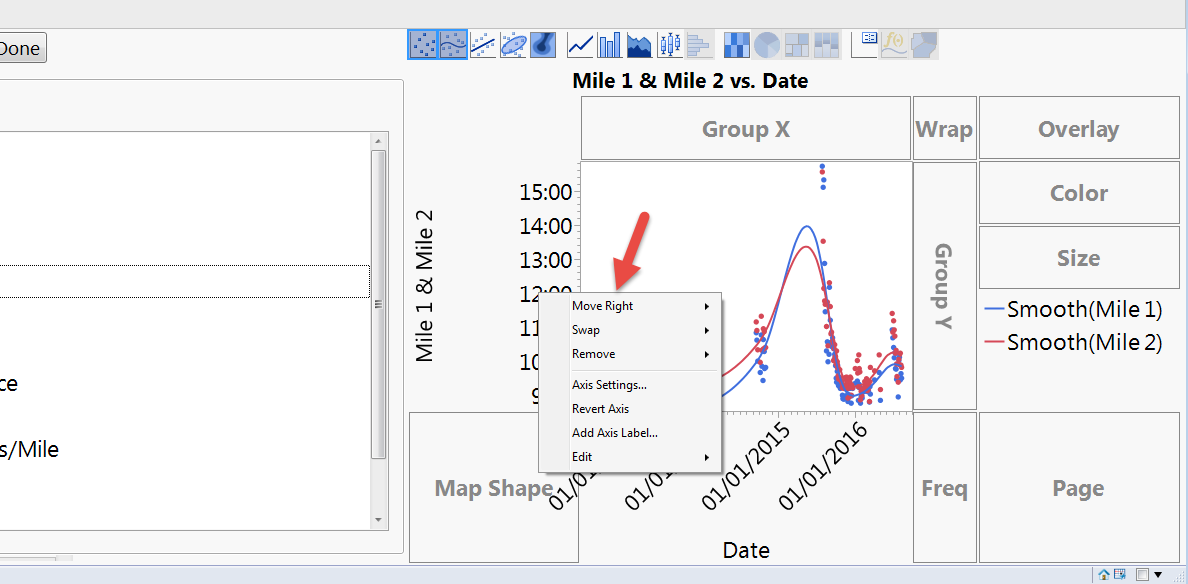Select Axis Settings from the context menu
This screenshot has width=1188, height=584.
coord(610,384)
